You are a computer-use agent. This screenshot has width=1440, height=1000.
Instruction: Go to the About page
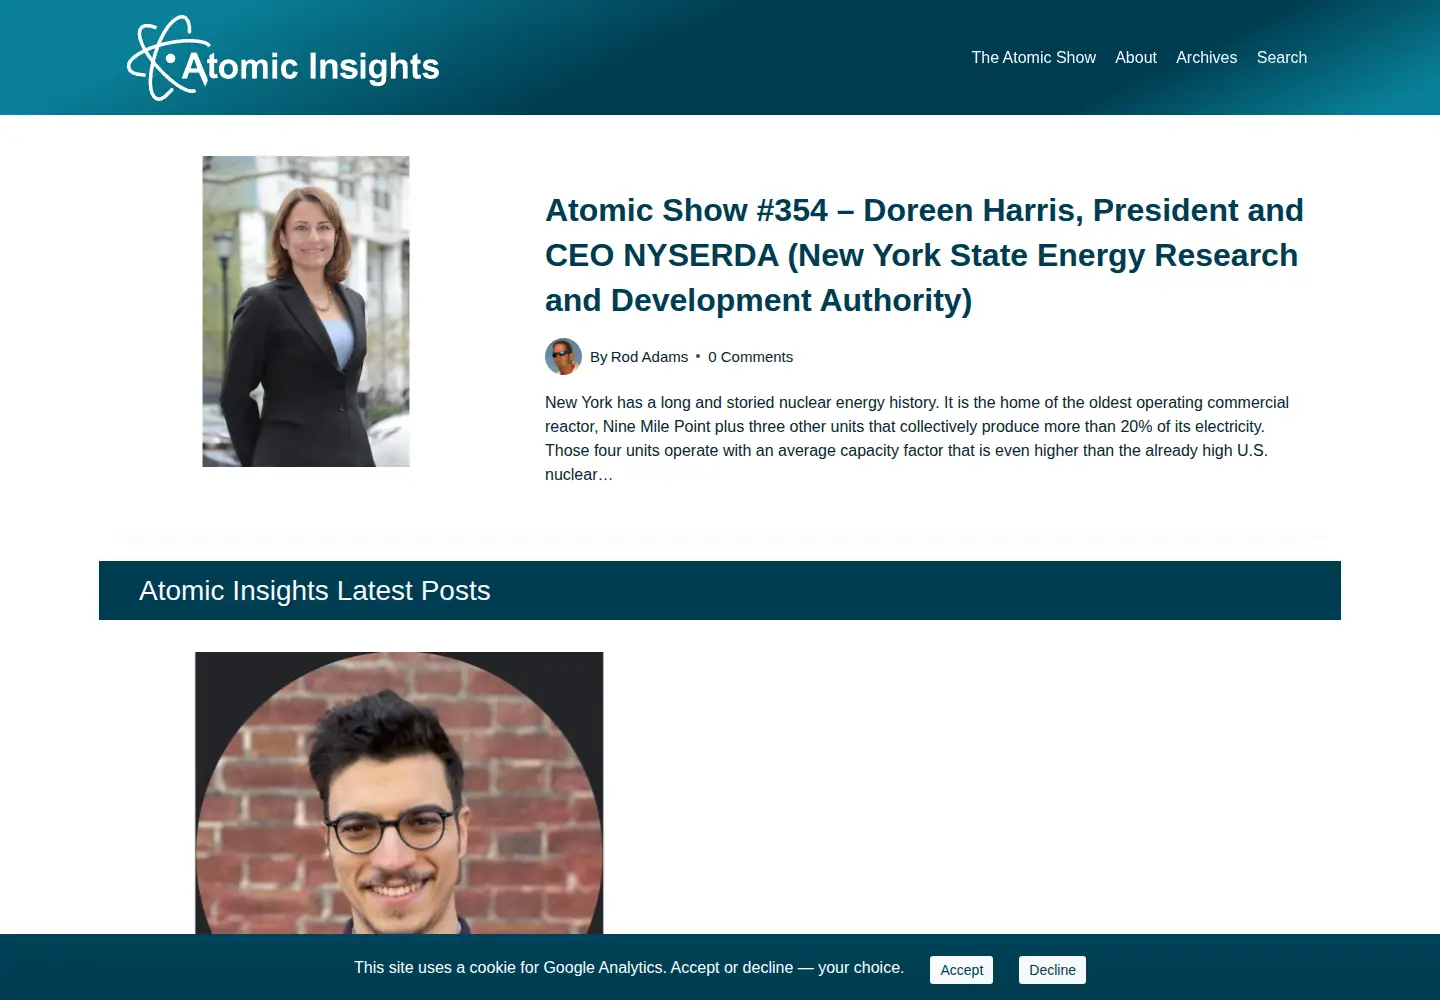(x=1136, y=58)
